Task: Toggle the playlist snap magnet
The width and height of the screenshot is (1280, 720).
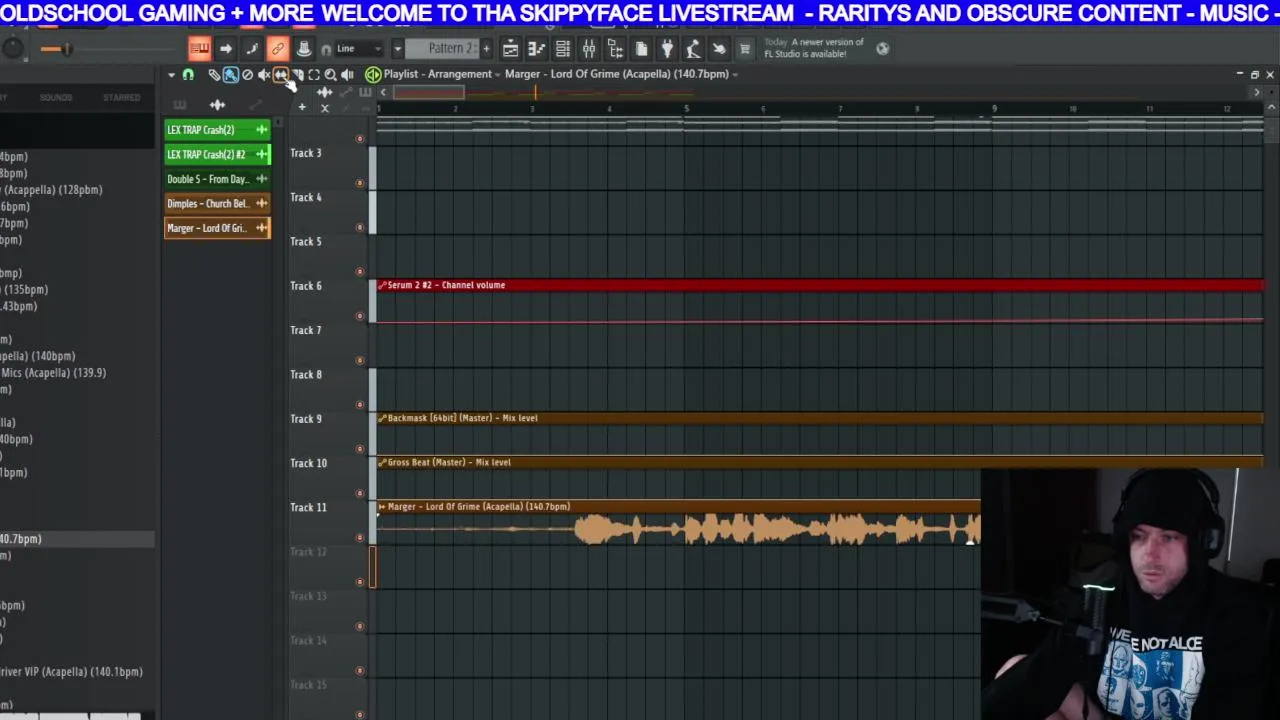Action: [x=189, y=75]
